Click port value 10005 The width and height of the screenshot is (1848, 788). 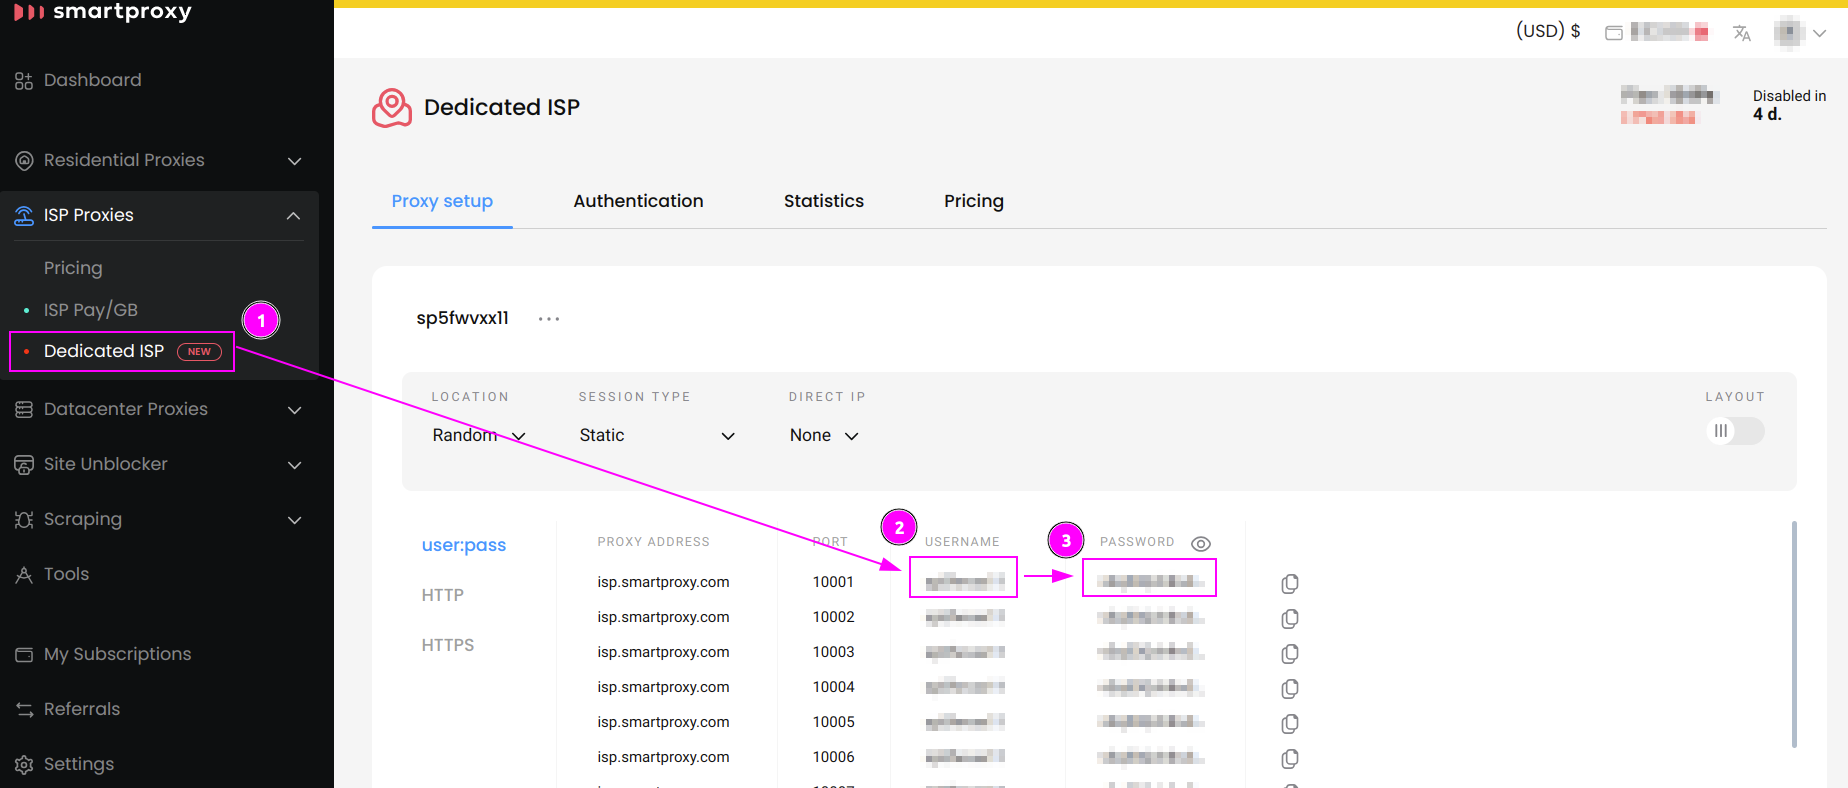pyautogui.click(x=833, y=722)
